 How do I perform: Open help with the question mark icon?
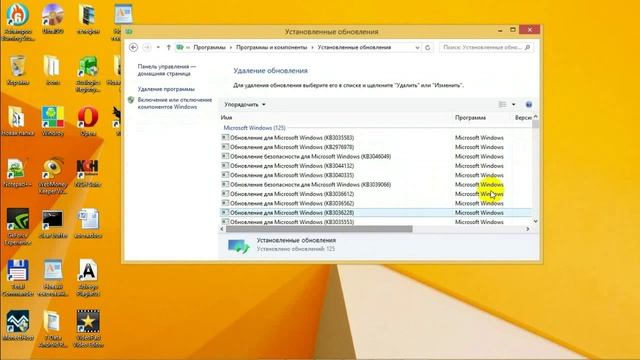529,104
